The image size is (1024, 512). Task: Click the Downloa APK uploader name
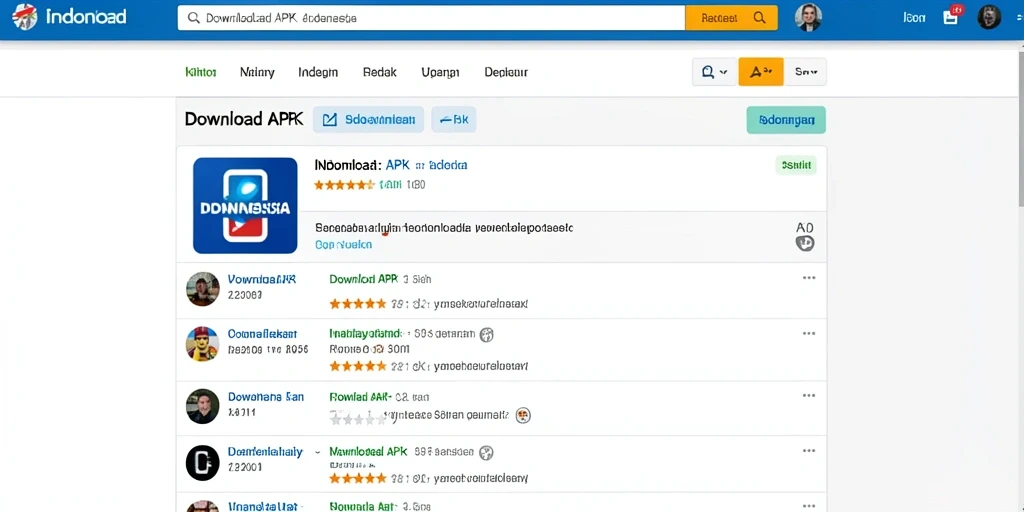pos(262,280)
